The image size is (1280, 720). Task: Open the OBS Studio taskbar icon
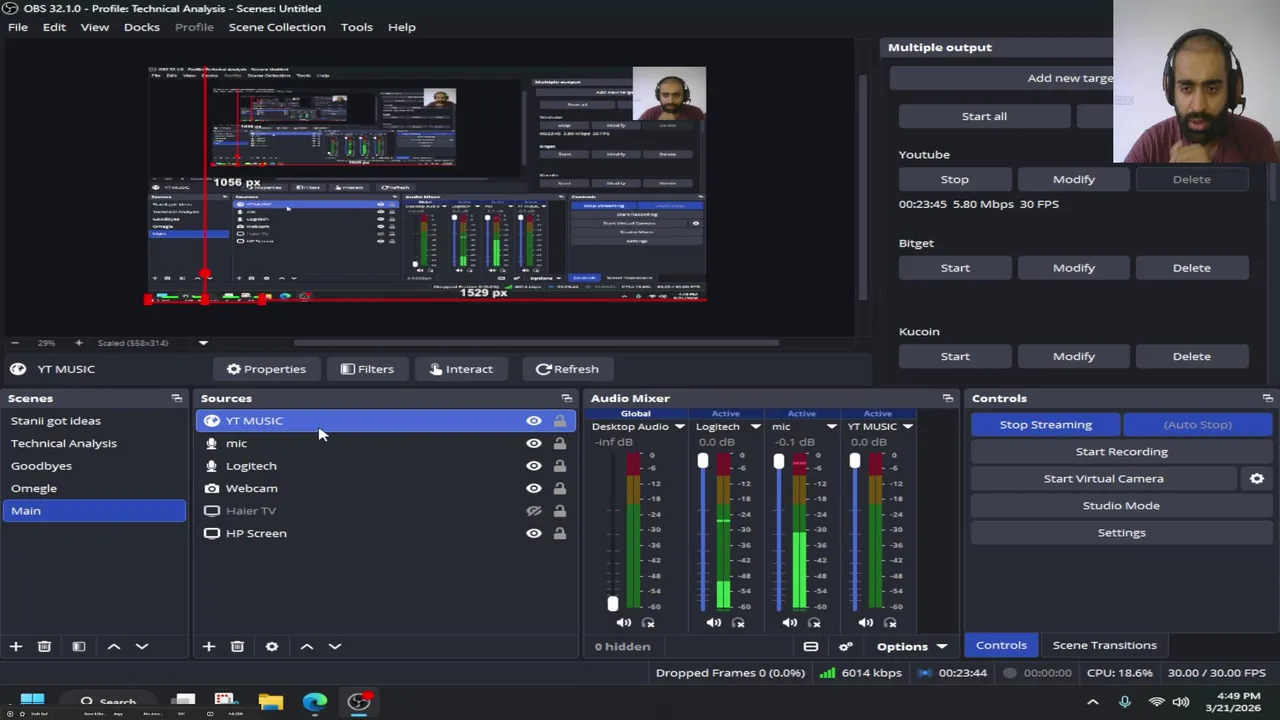(359, 701)
